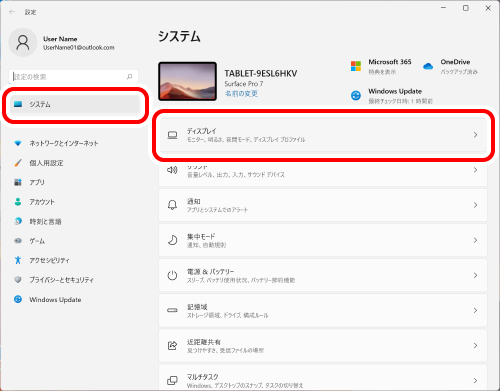
Task: Click the プライバシーとセキュリティ shield icon
Action: coord(18,279)
